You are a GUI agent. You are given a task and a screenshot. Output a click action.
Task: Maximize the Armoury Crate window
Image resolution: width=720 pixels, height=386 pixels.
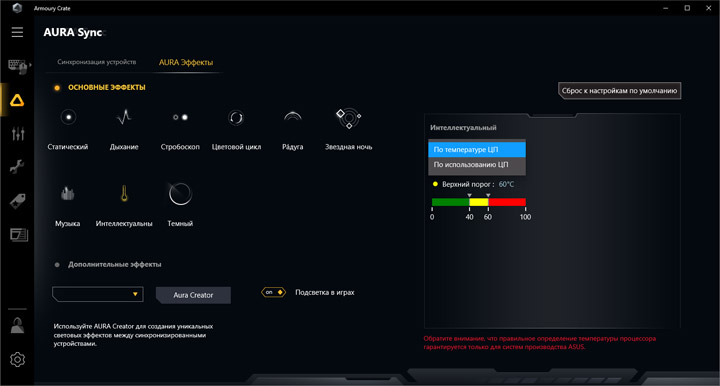pos(687,8)
